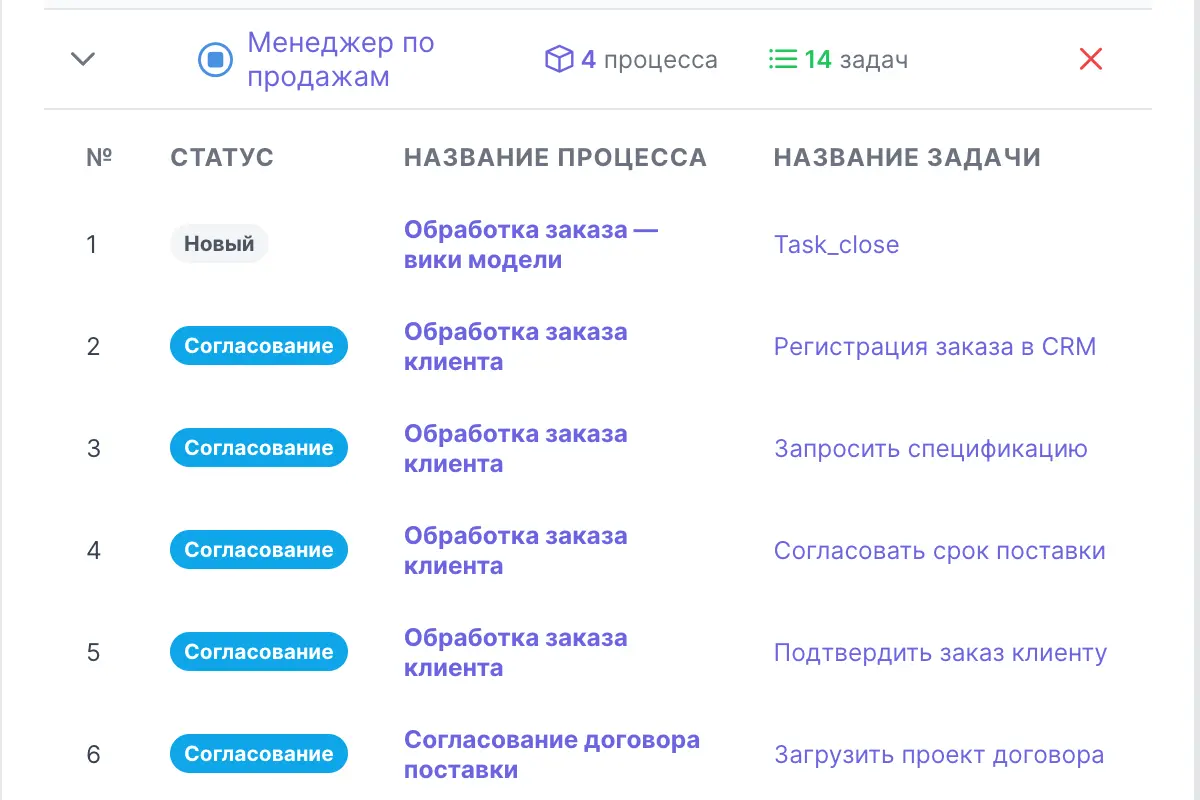This screenshot has height=800, width=1200.
Task: Remove role with the red X icon
Action: pos(1091,59)
